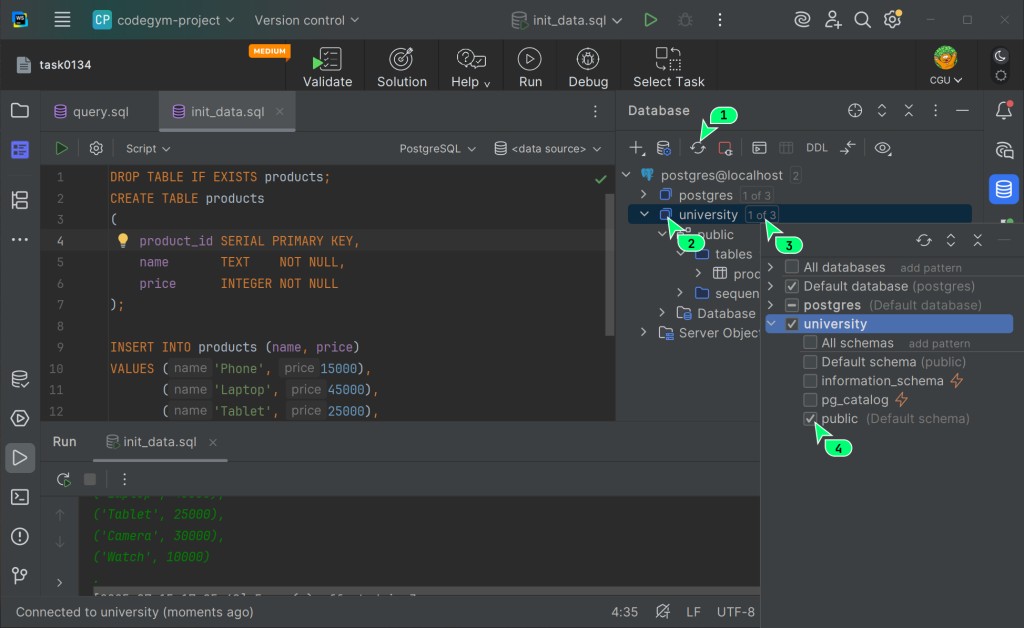1024x628 pixels.
Task: Check the All databases checkbox
Action: click(x=792, y=267)
